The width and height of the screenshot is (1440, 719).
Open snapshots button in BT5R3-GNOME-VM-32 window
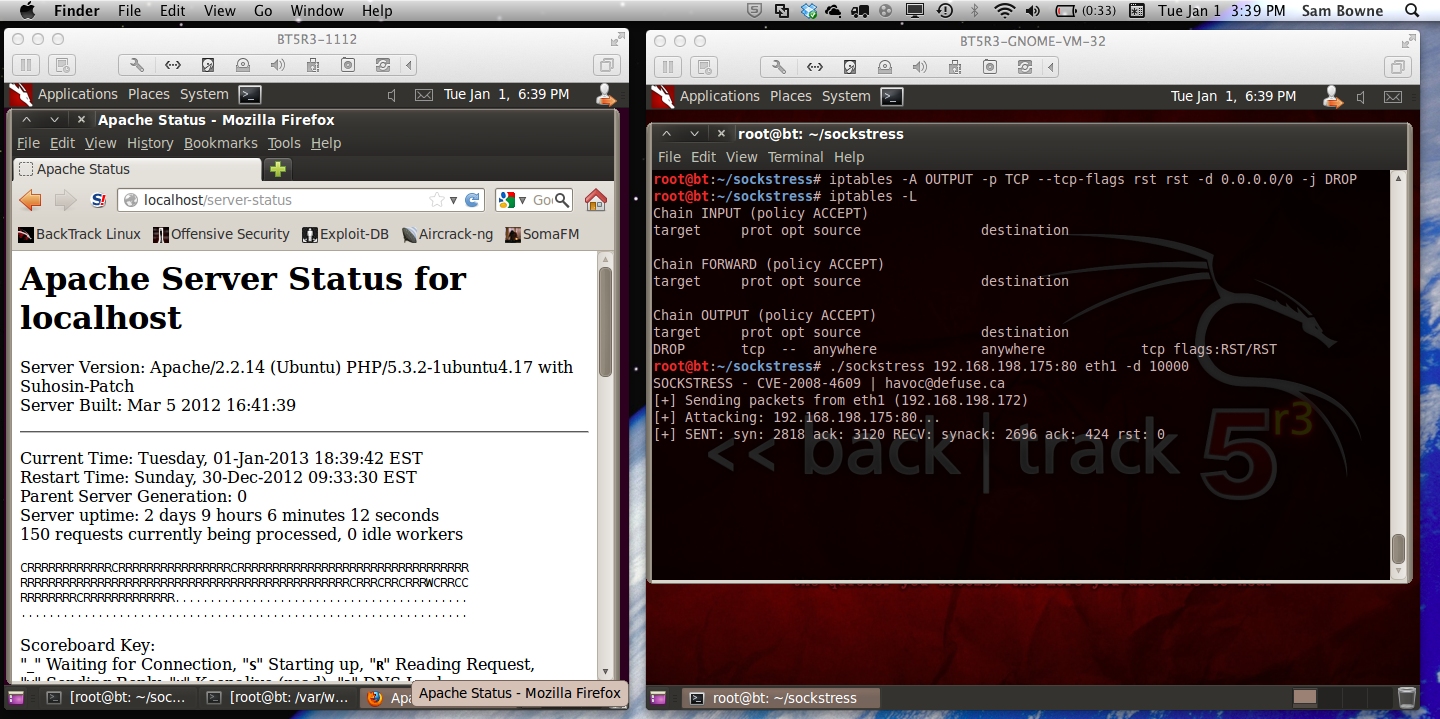[x=704, y=67]
